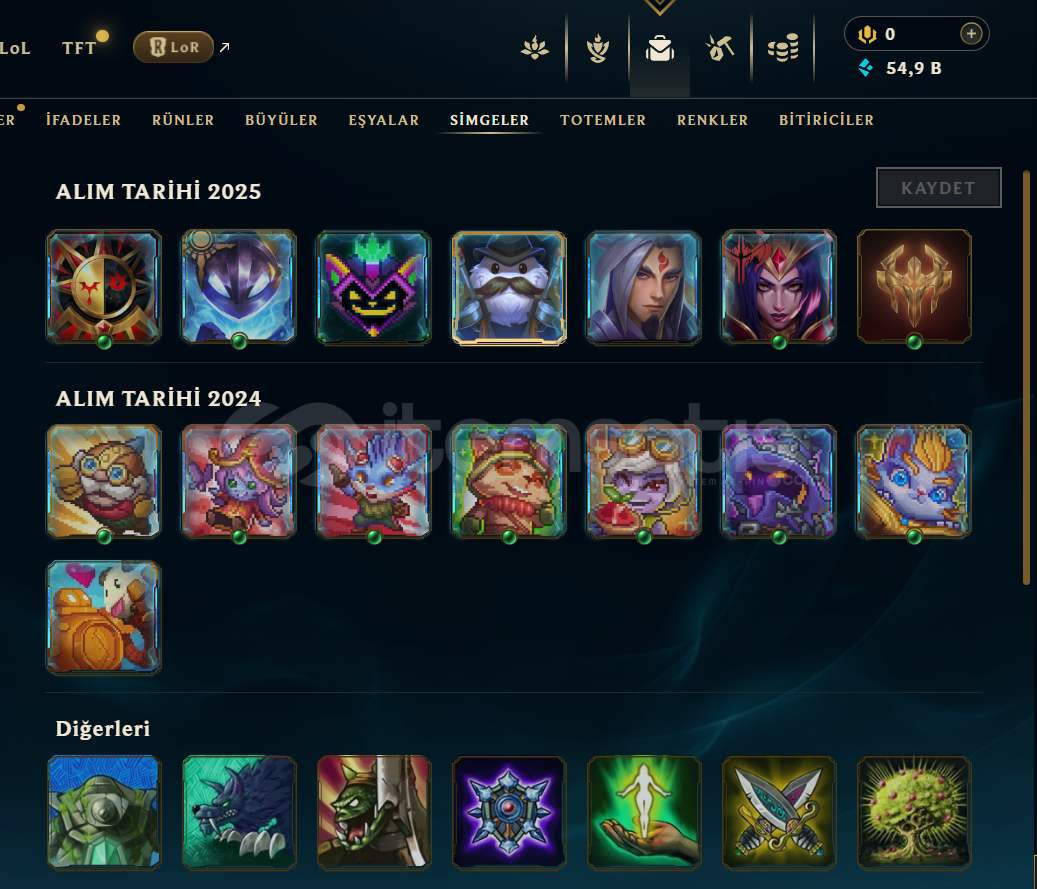Open the Collection bag icon in the top bar
The width and height of the screenshot is (1037, 889).
pyautogui.click(x=659, y=48)
